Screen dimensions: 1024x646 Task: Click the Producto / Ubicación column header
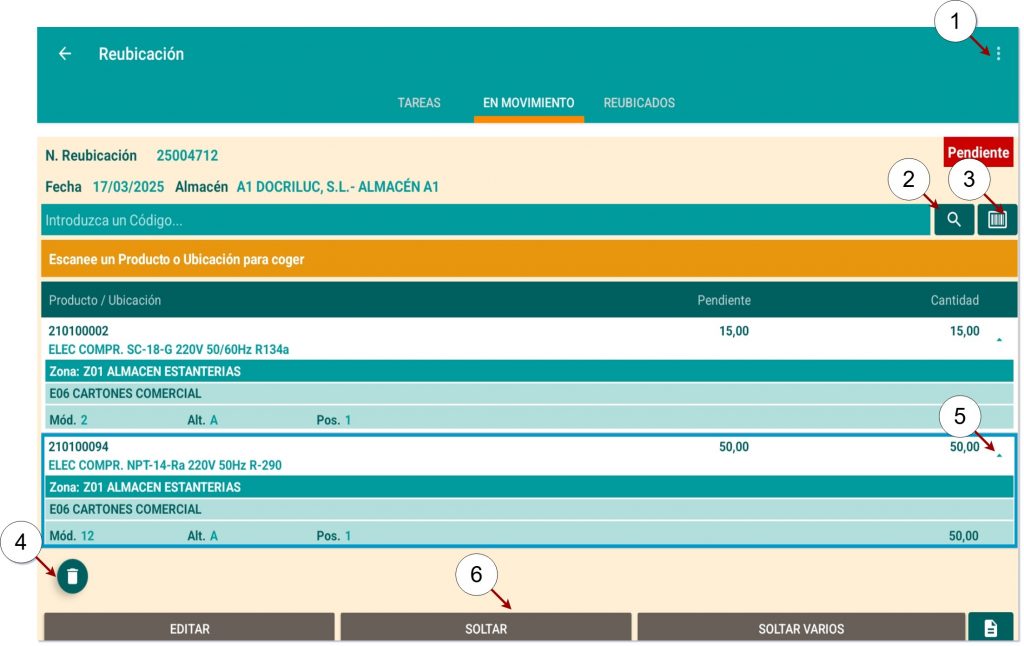[105, 300]
